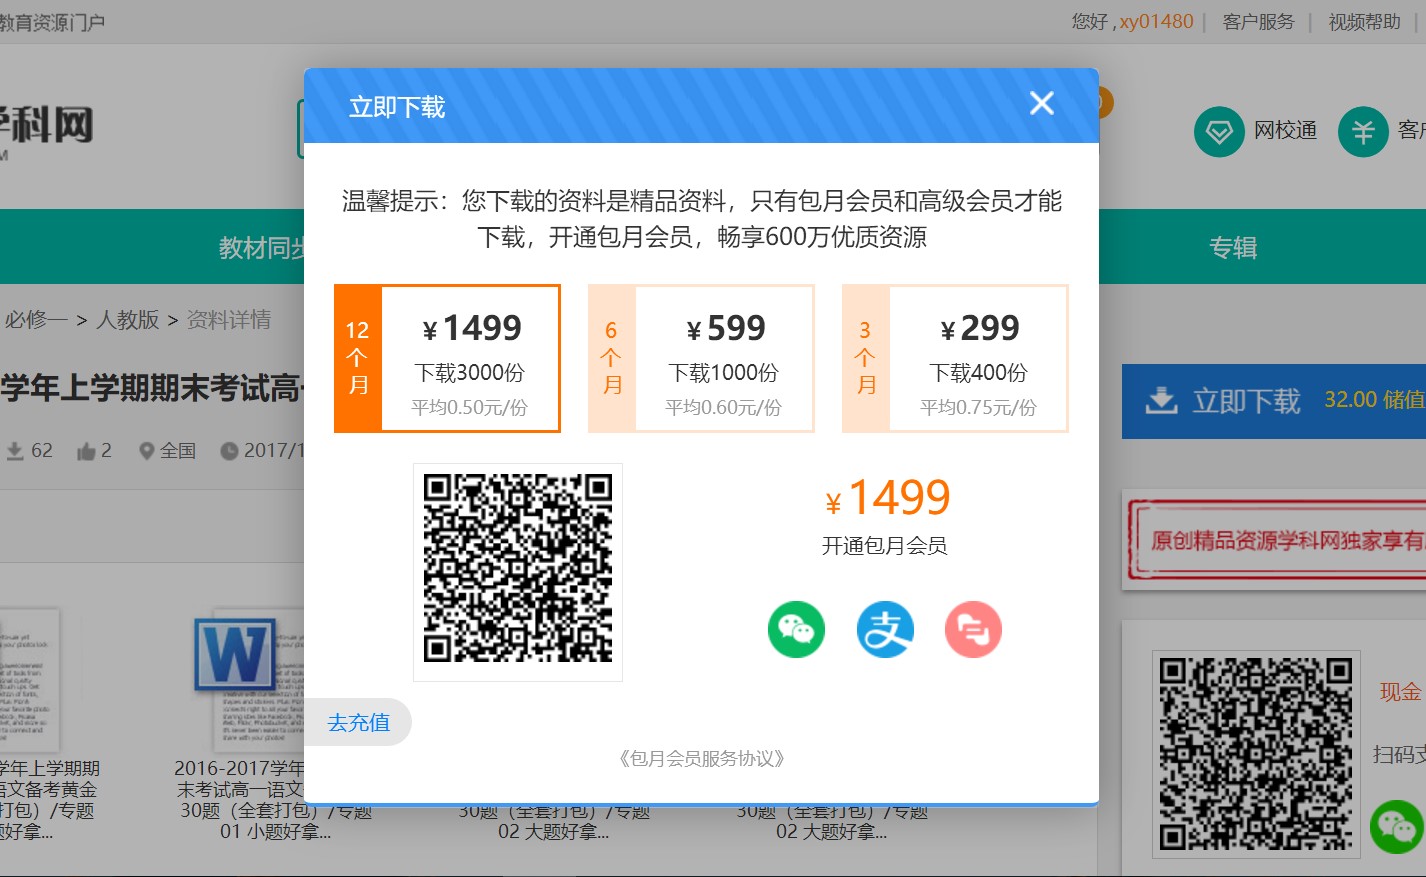This screenshot has width=1426, height=877.
Task: Open 视频帮助 in the top bar
Action: click(x=1364, y=22)
